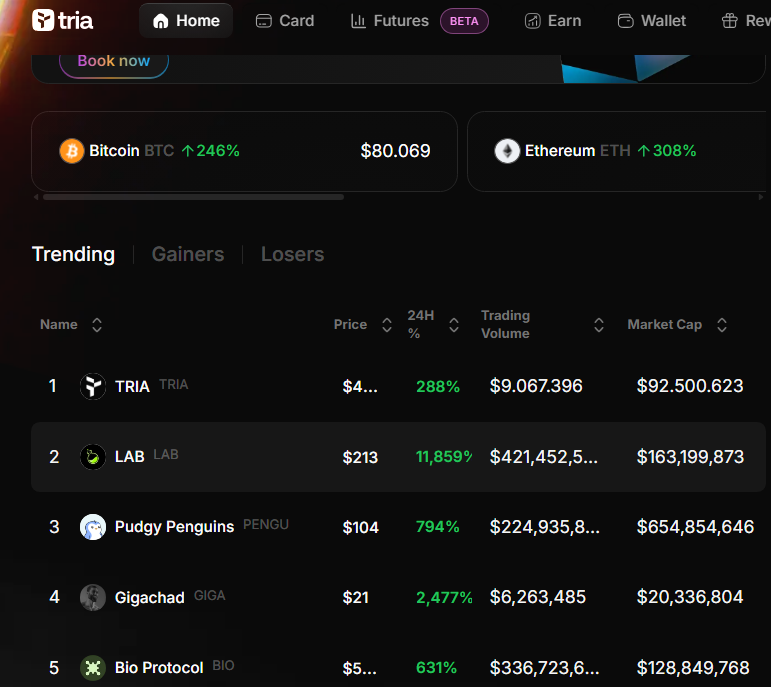Sort by Price column arrows

point(387,325)
